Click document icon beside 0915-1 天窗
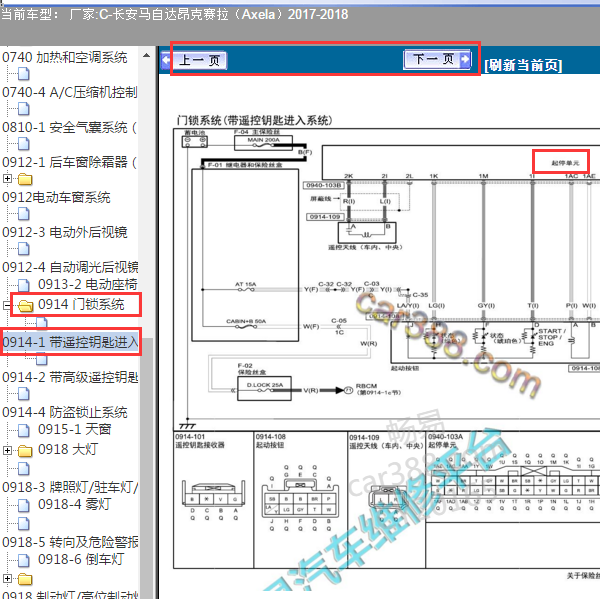This screenshot has width=600, height=599. [x=24, y=430]
